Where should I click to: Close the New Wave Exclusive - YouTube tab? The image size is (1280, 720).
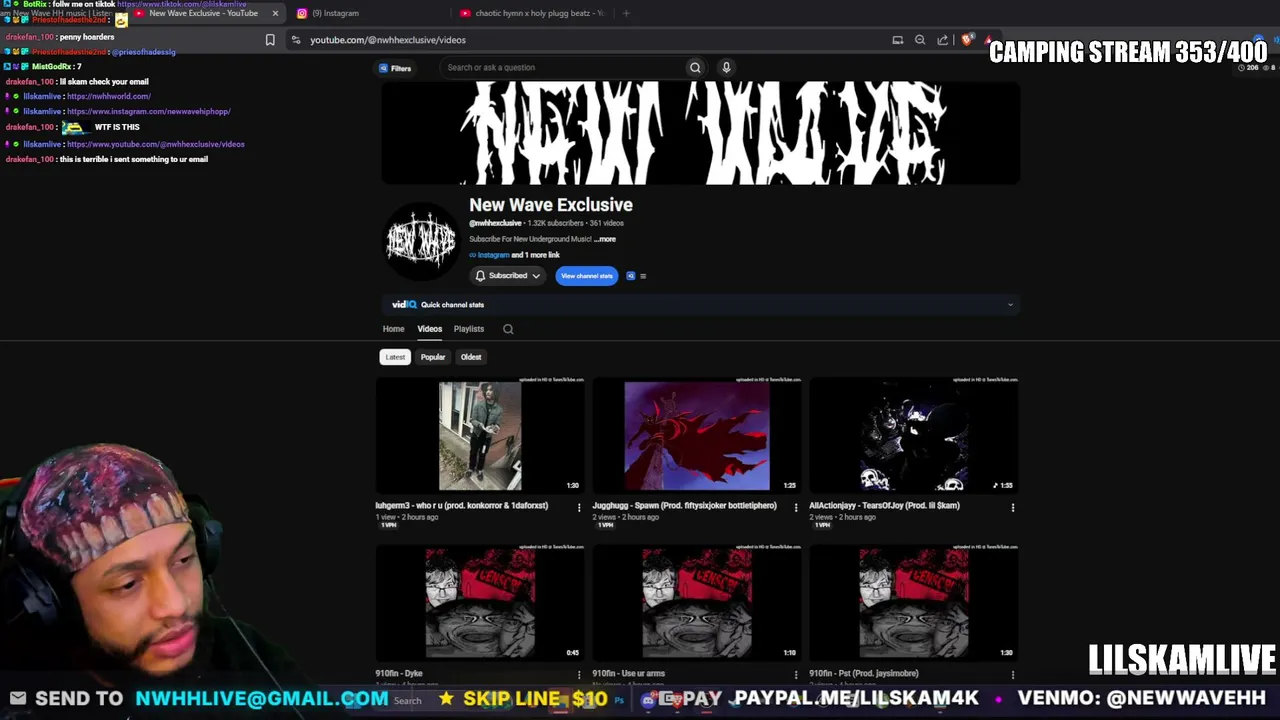[275, 13]
